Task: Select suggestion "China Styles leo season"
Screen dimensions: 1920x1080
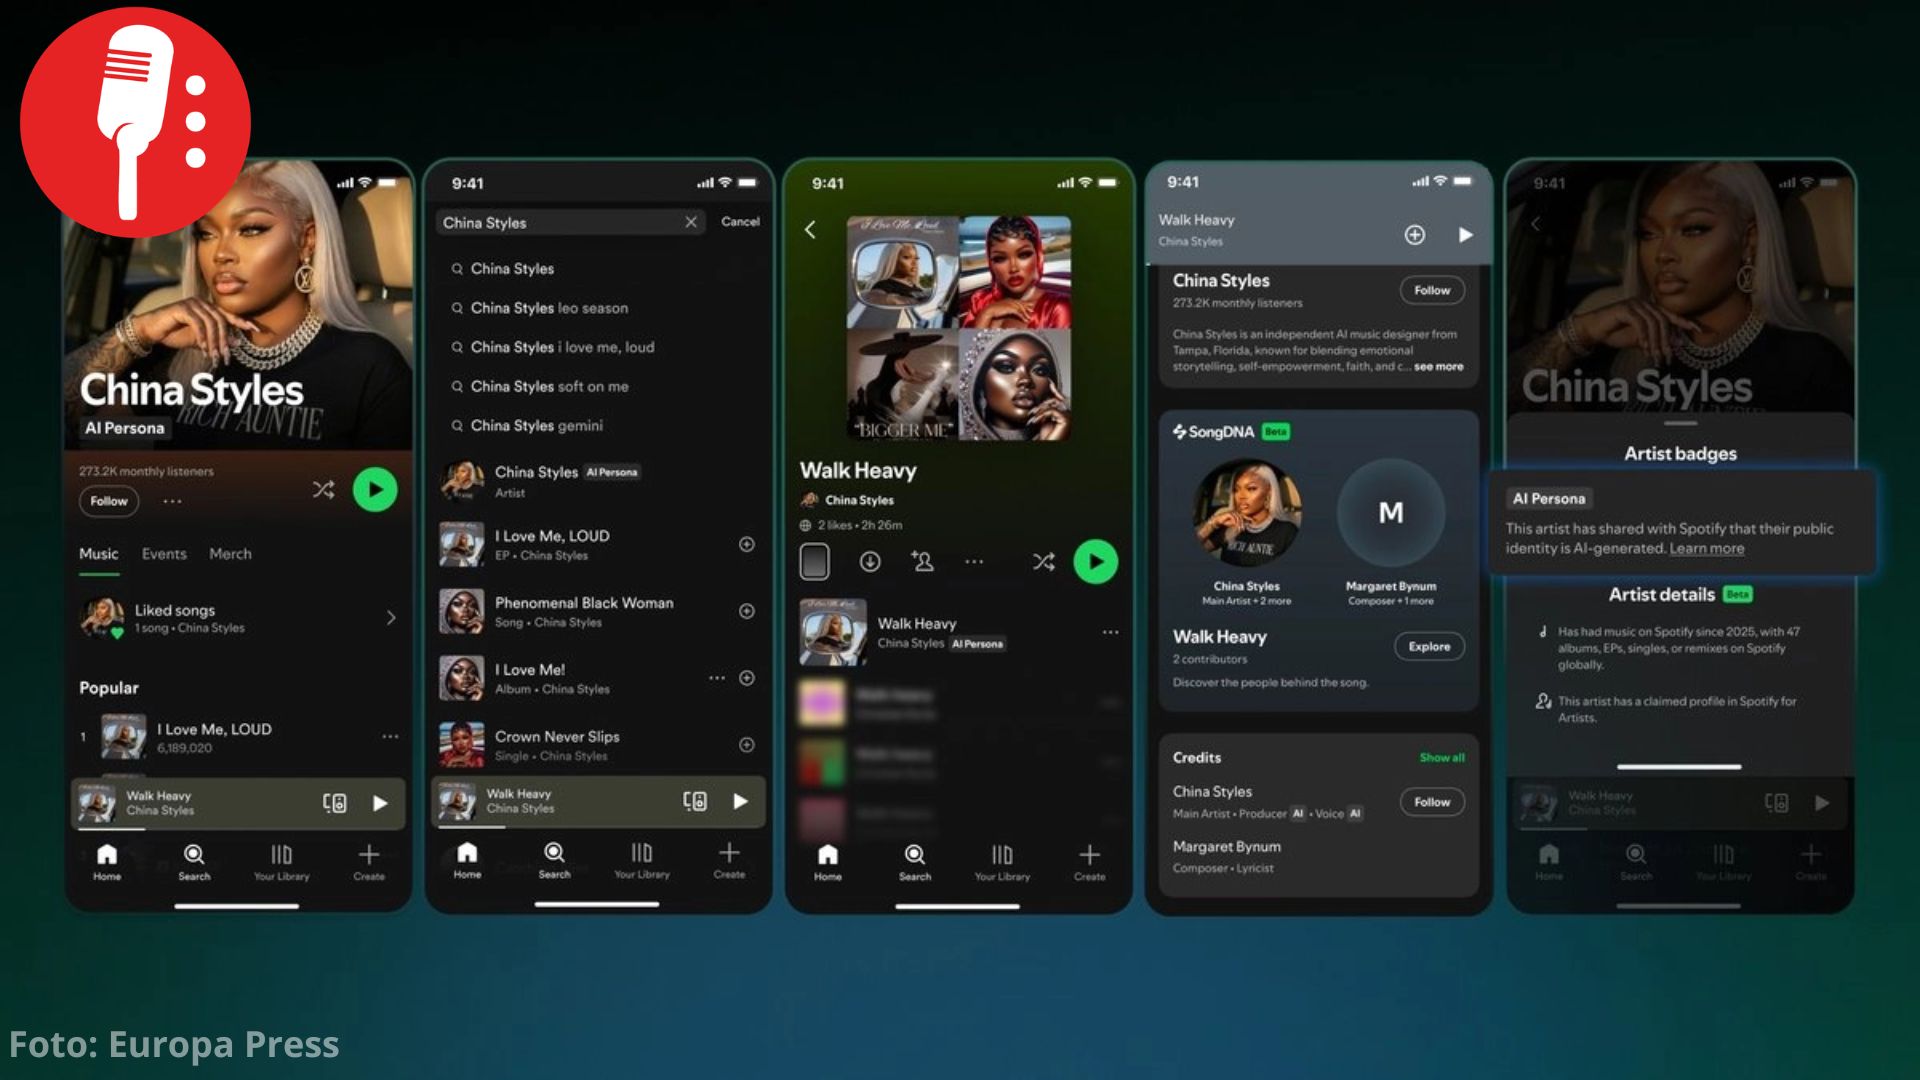Action: (x=549, y=308)
